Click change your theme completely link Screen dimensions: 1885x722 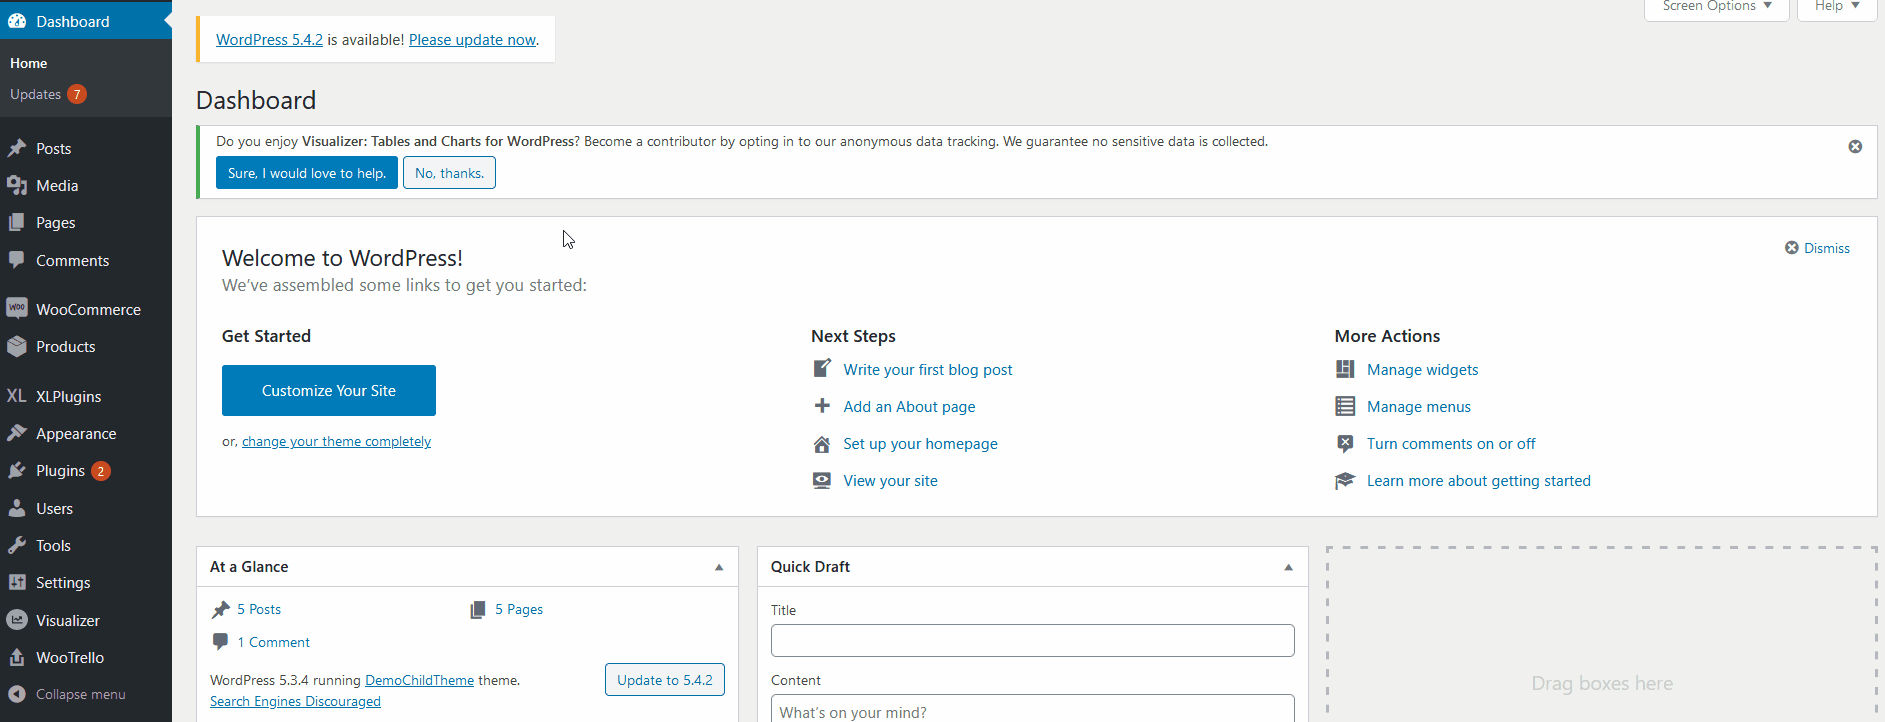tap(336, 441)
